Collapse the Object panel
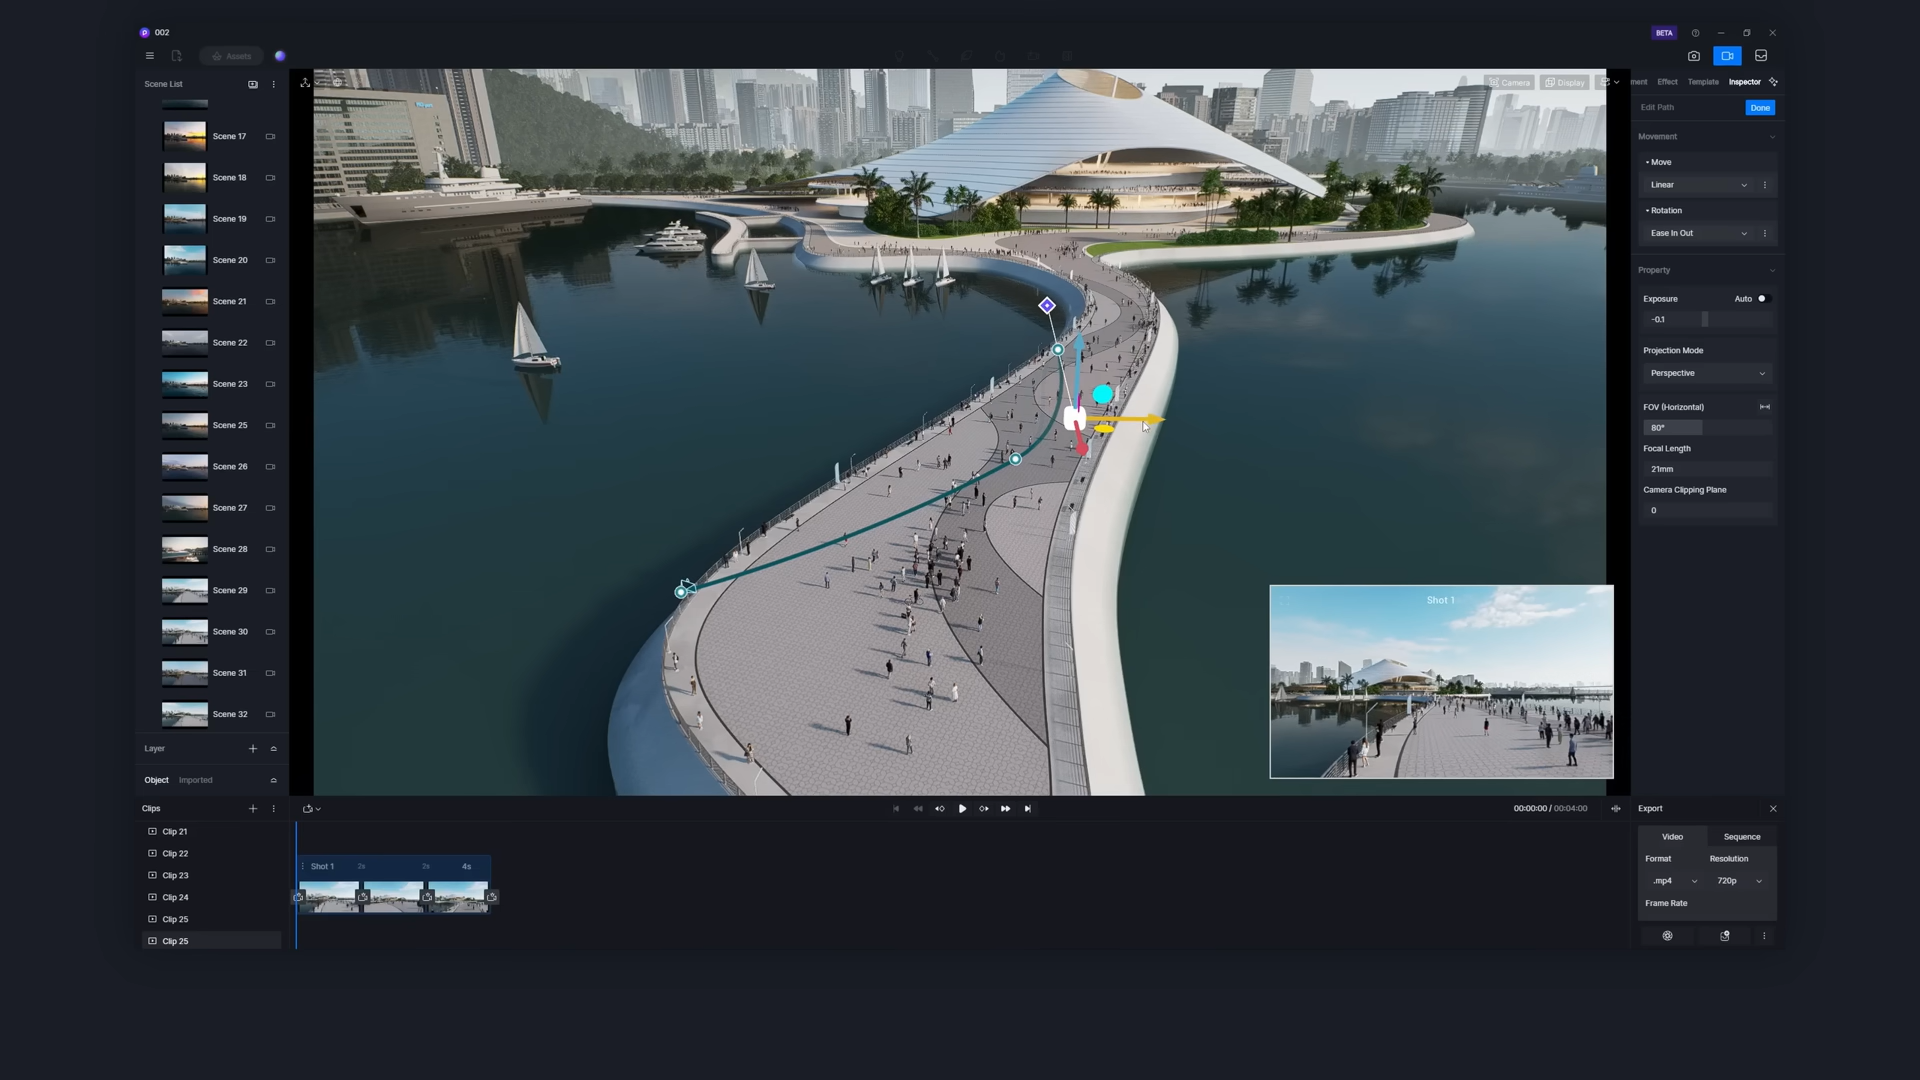The image size is (1920, 1080). point(273,780)
